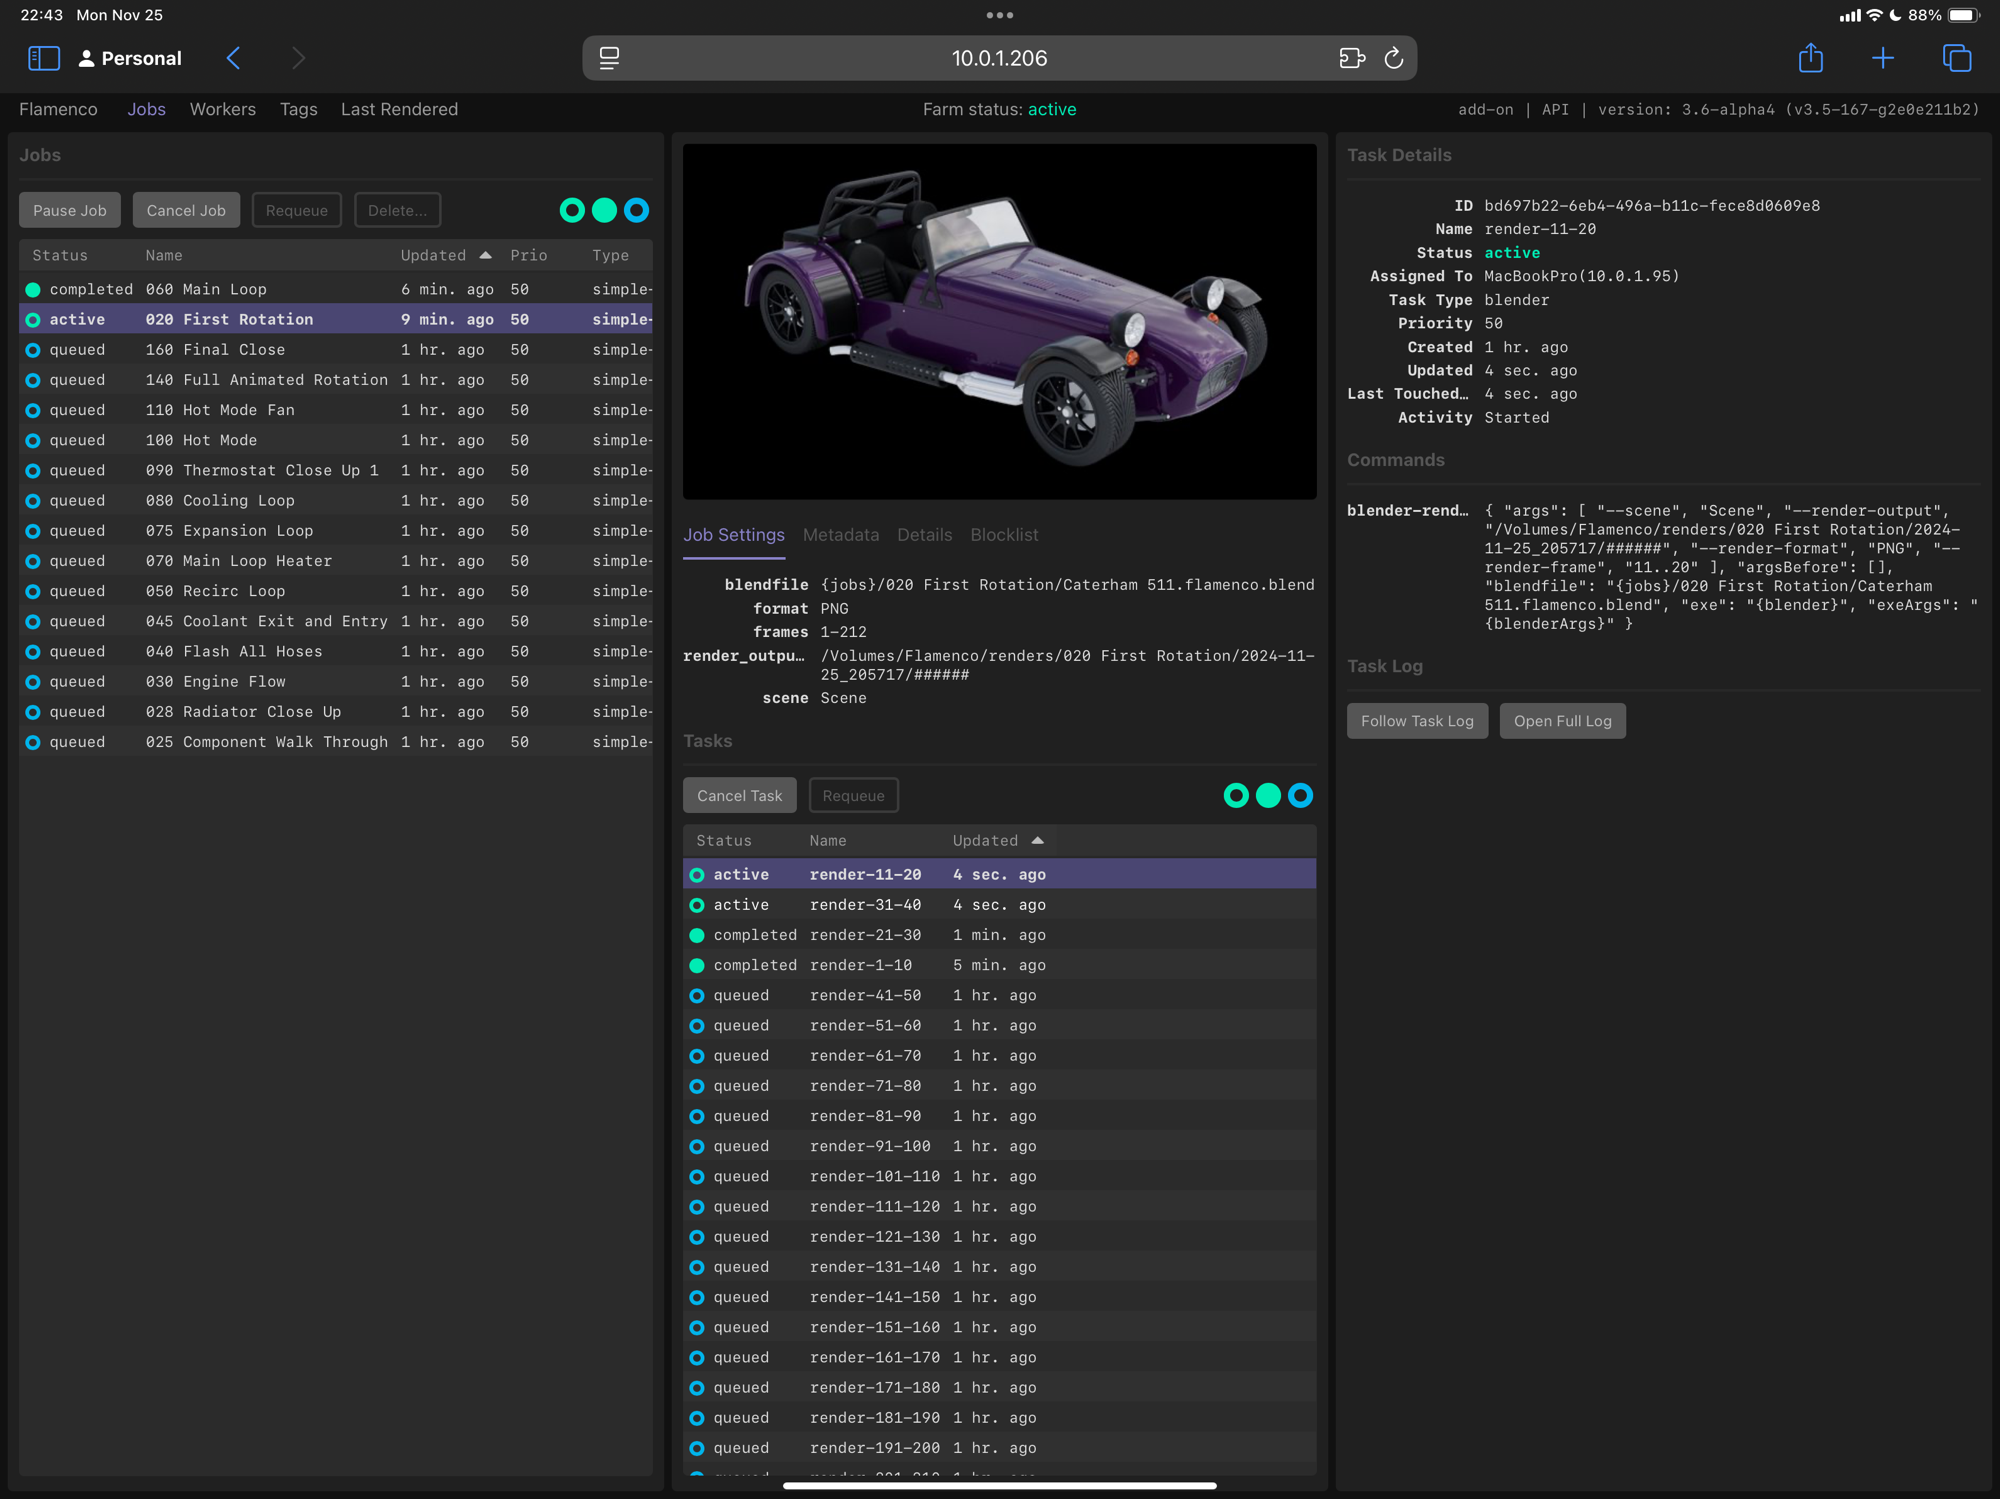Open the multitasking three-dots menu
Image resolution: width=2000 pixels, height=1499 pixels.
click(x=1000, y=15)
